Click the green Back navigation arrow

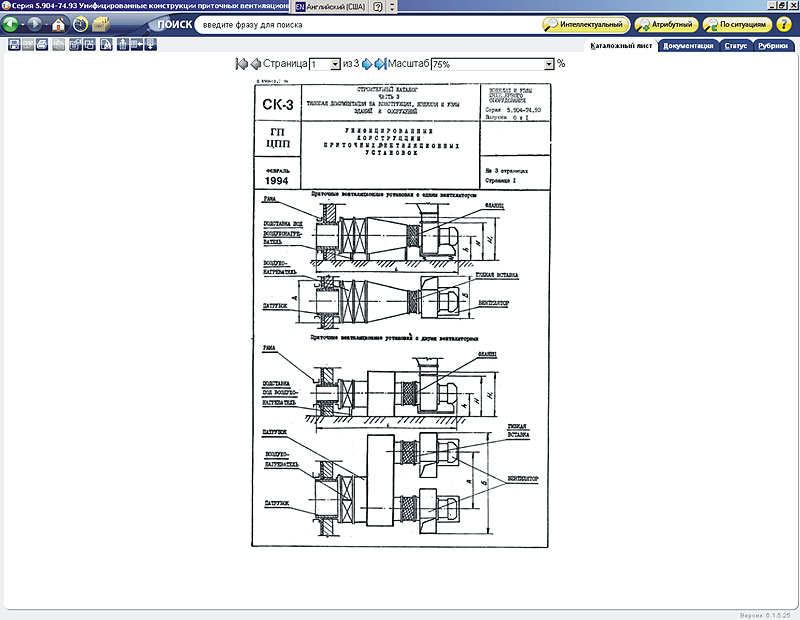tap(12, 24)
